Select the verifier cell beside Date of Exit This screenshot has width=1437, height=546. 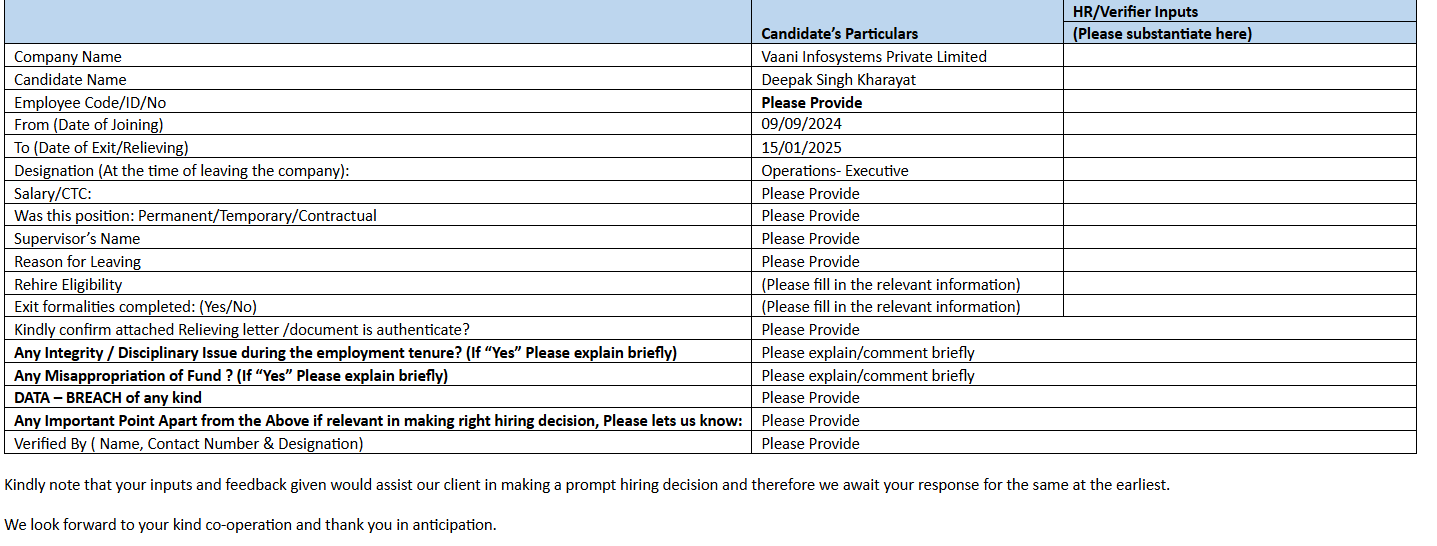[x=1239, y=147]
